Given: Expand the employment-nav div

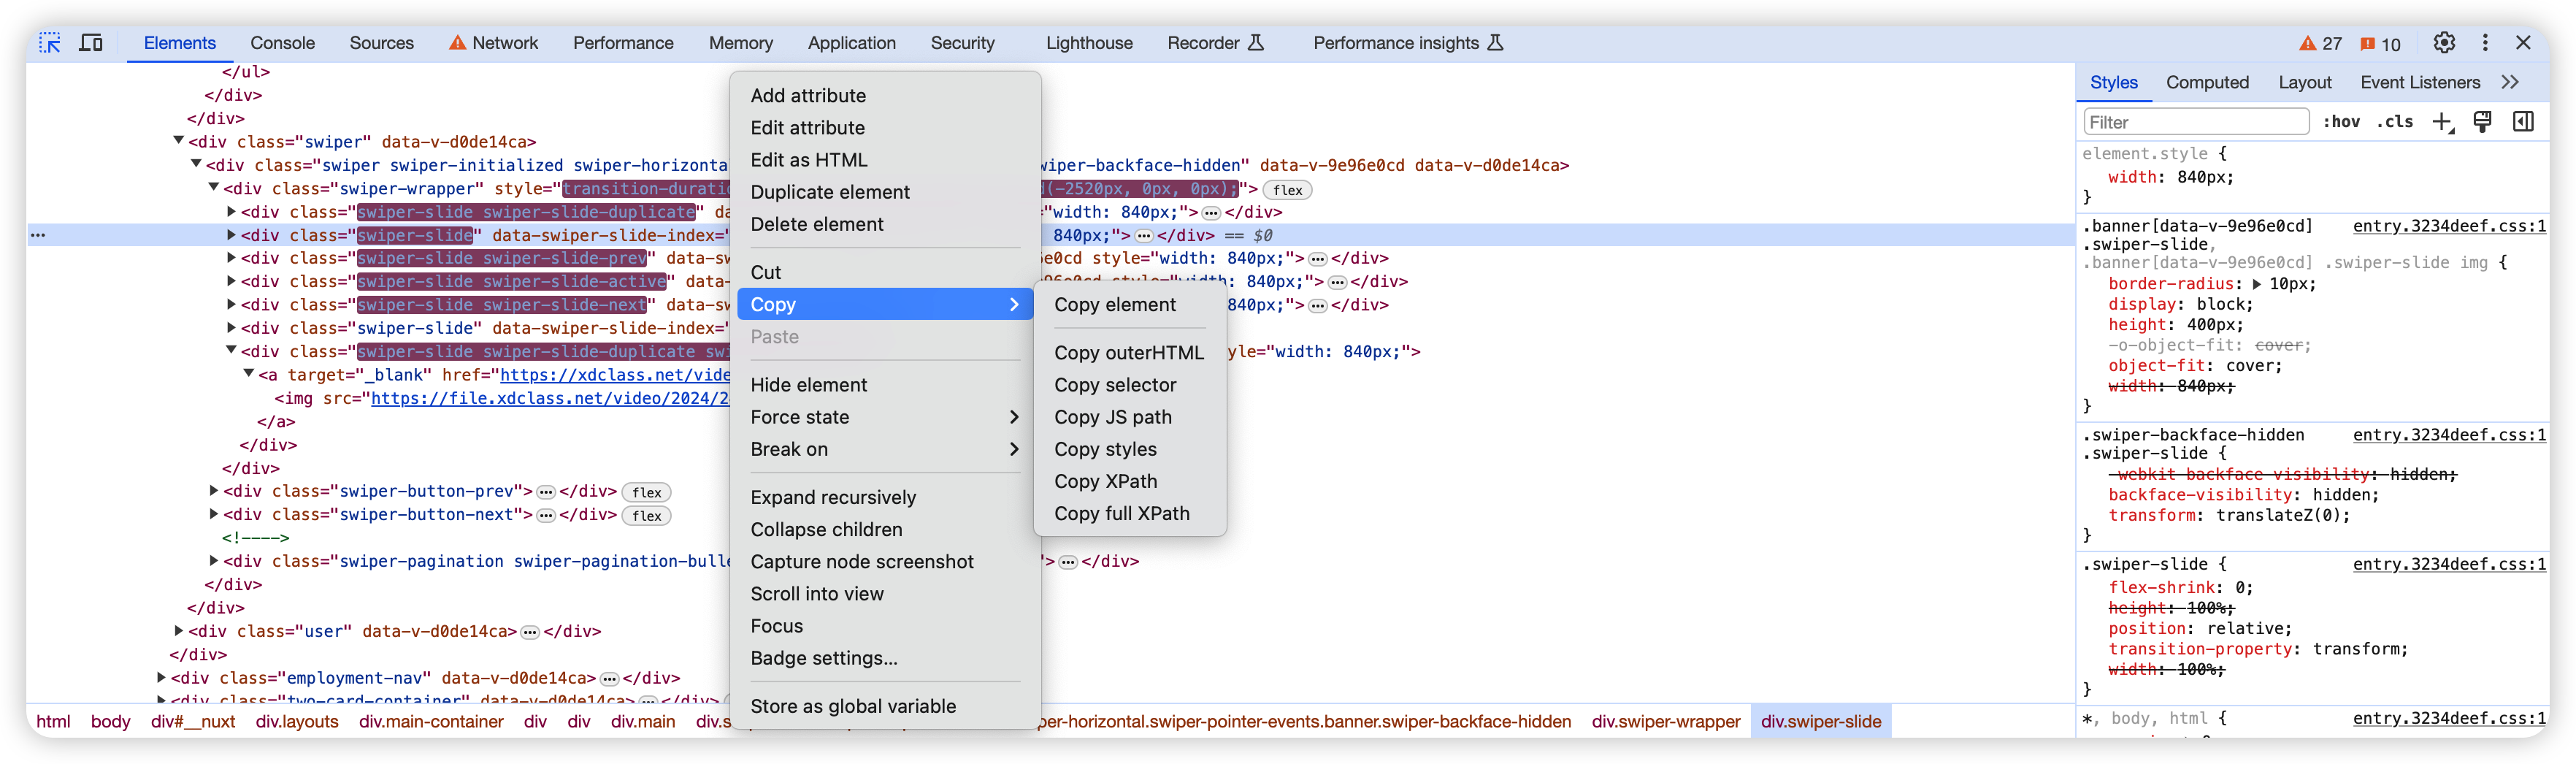Looking at the screenshot, I should 162,678.
